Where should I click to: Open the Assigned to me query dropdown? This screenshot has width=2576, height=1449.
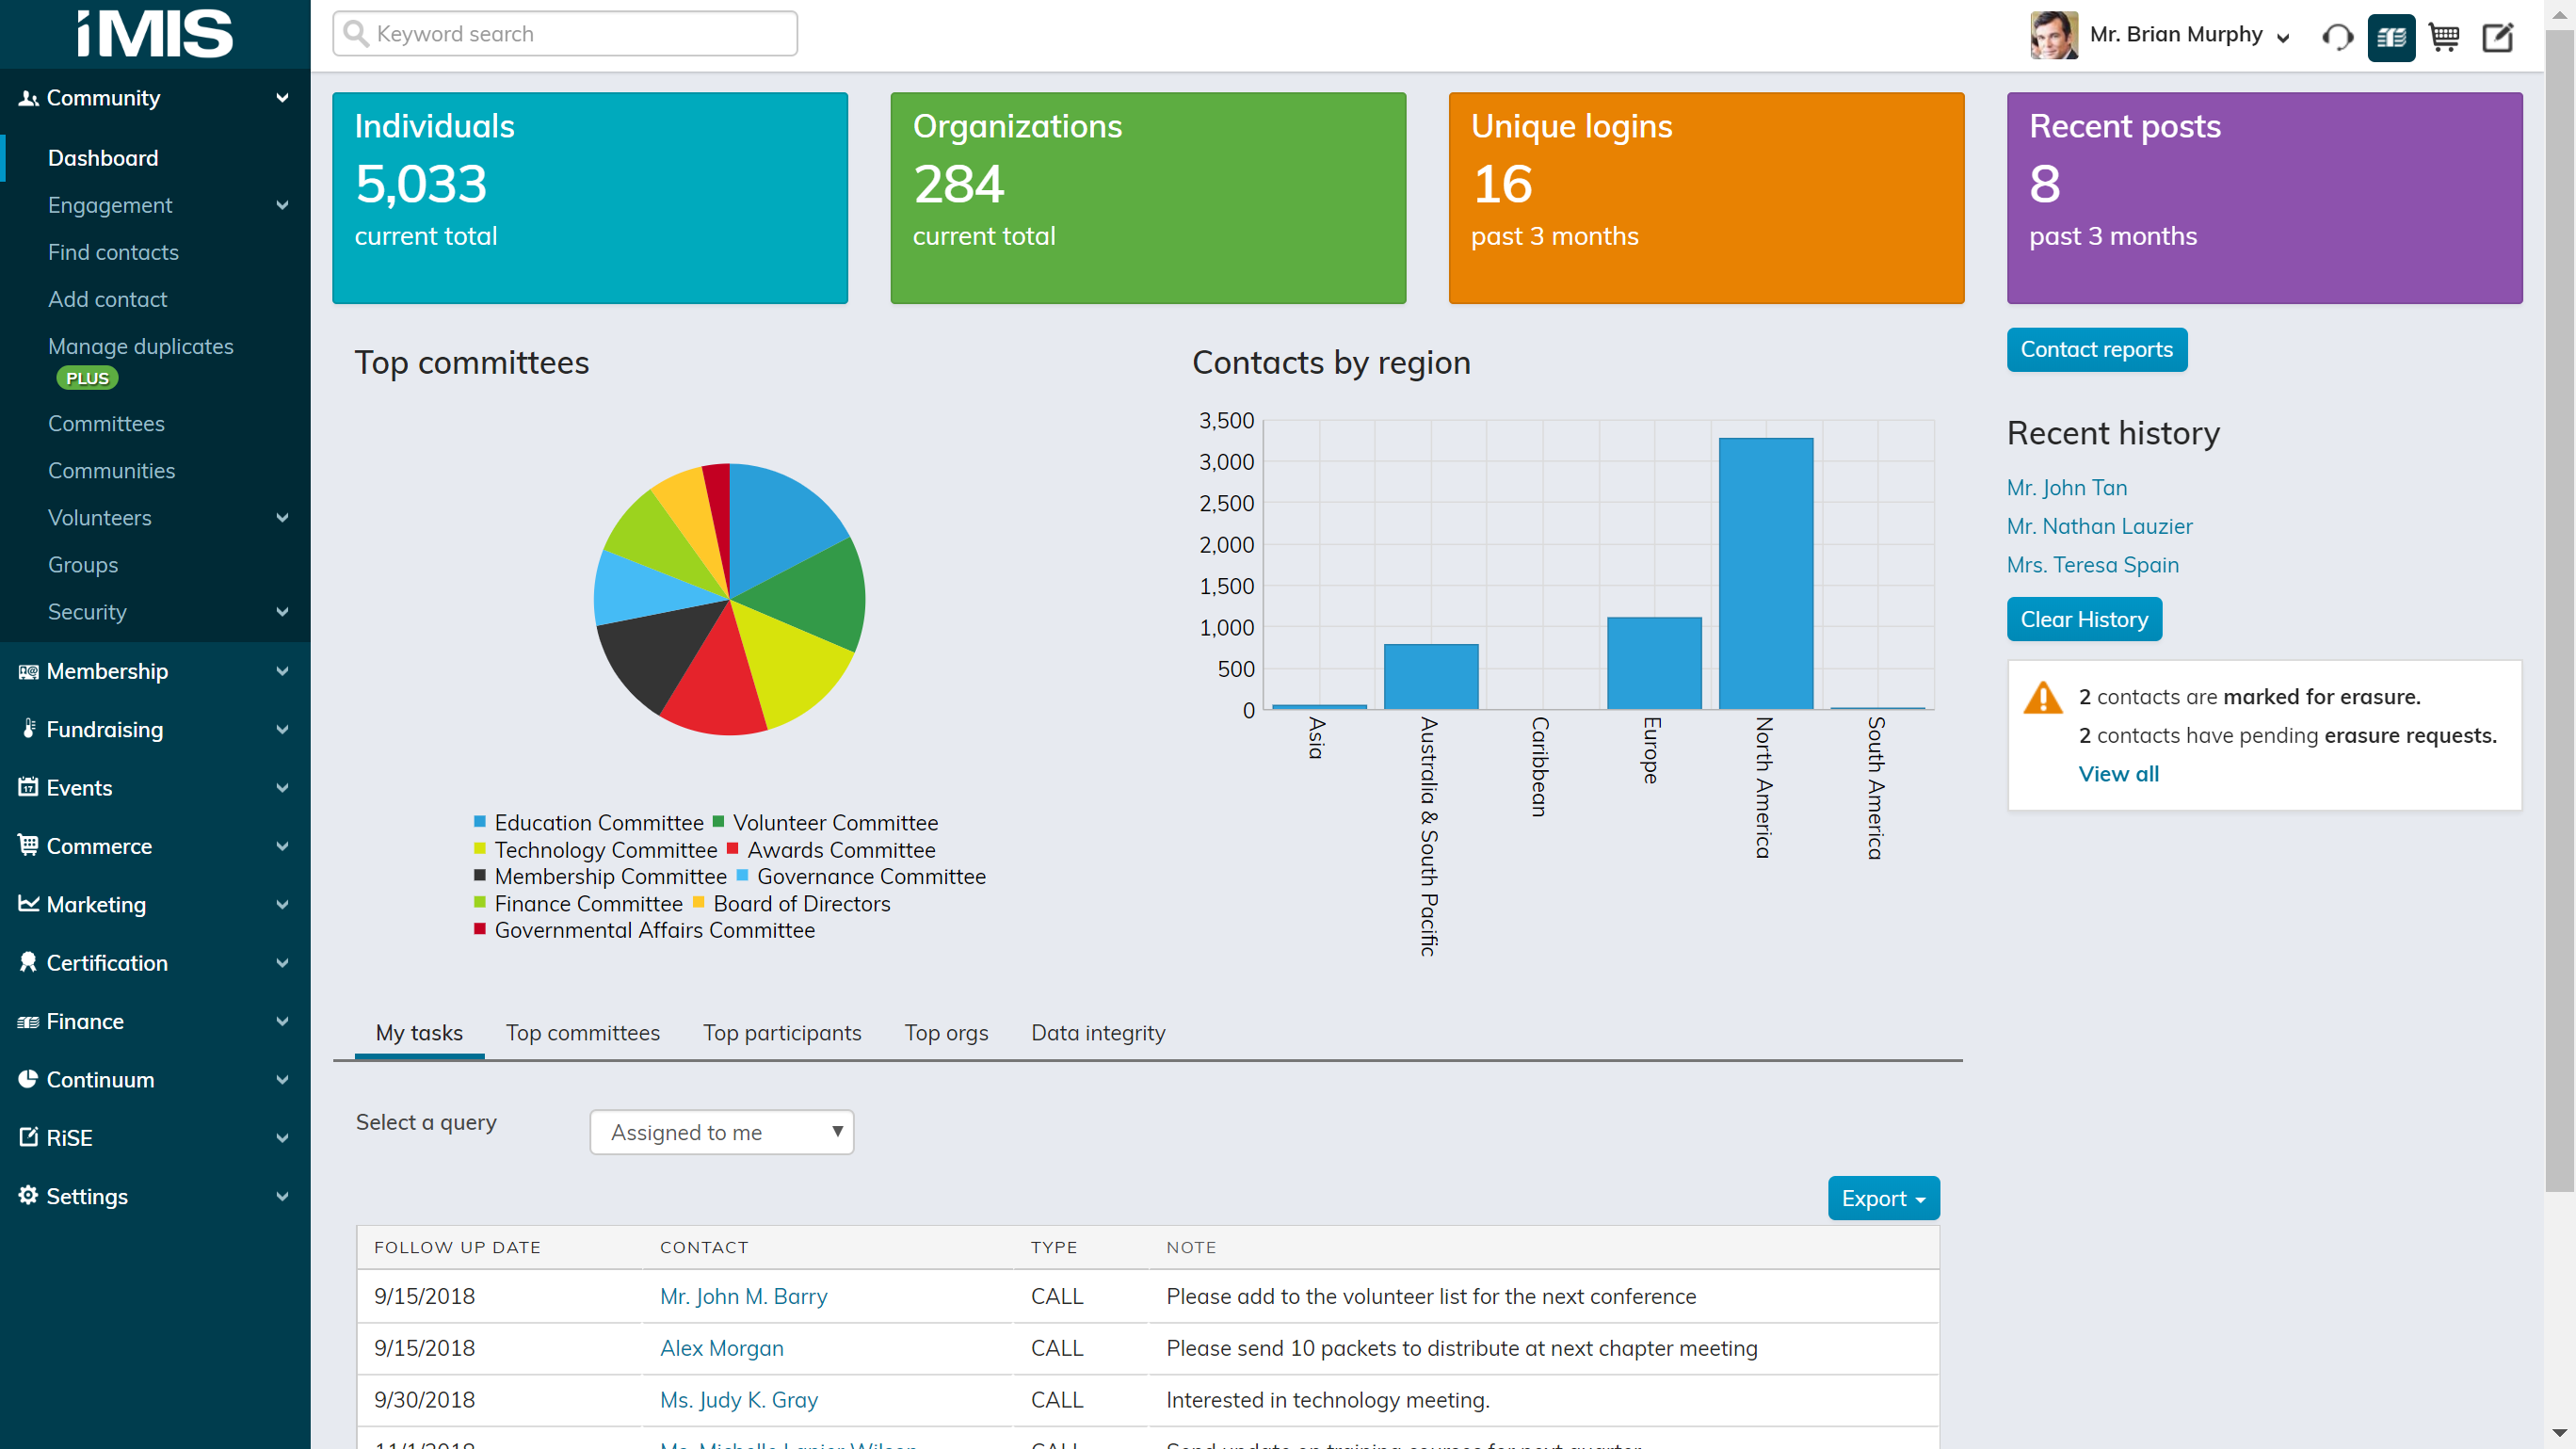point(721,1132)
